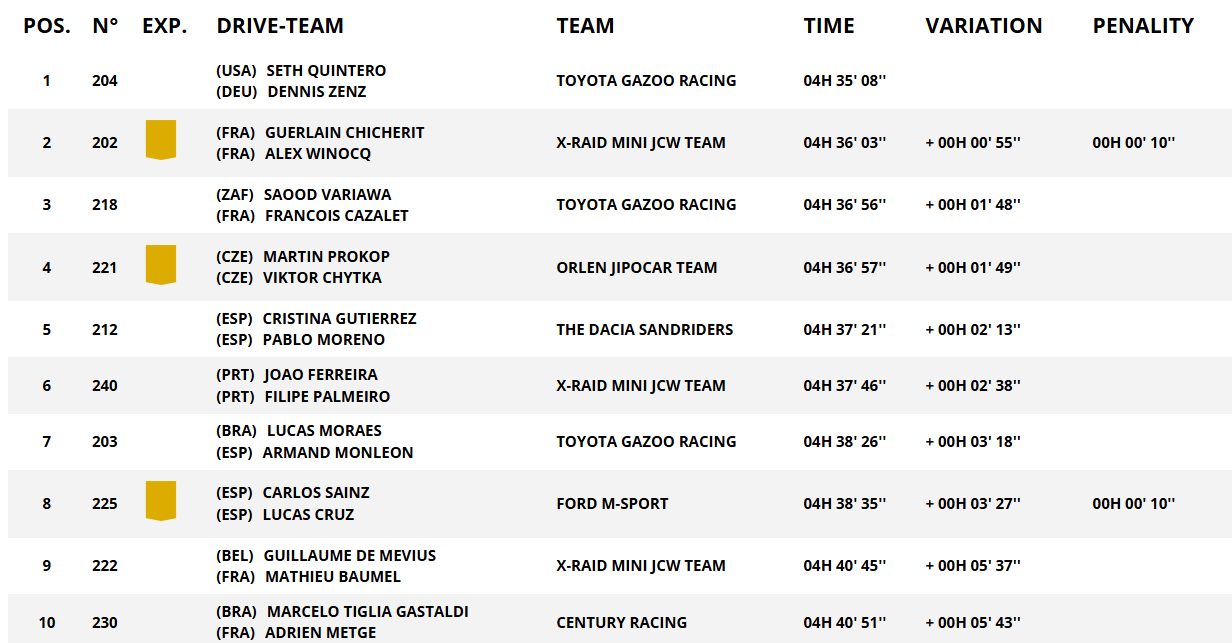Select Lucas Moraes in position seven
Image resolution: width=1232 pixels, height=643 pixels.
pyautogui.click(x=324, y=431)
